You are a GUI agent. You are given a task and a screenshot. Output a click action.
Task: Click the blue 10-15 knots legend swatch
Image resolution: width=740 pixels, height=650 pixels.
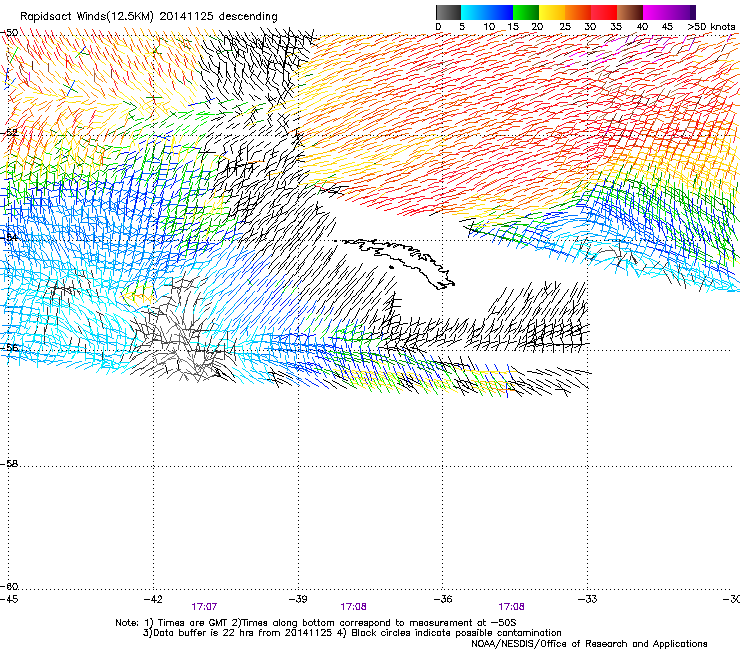point(500,12)
